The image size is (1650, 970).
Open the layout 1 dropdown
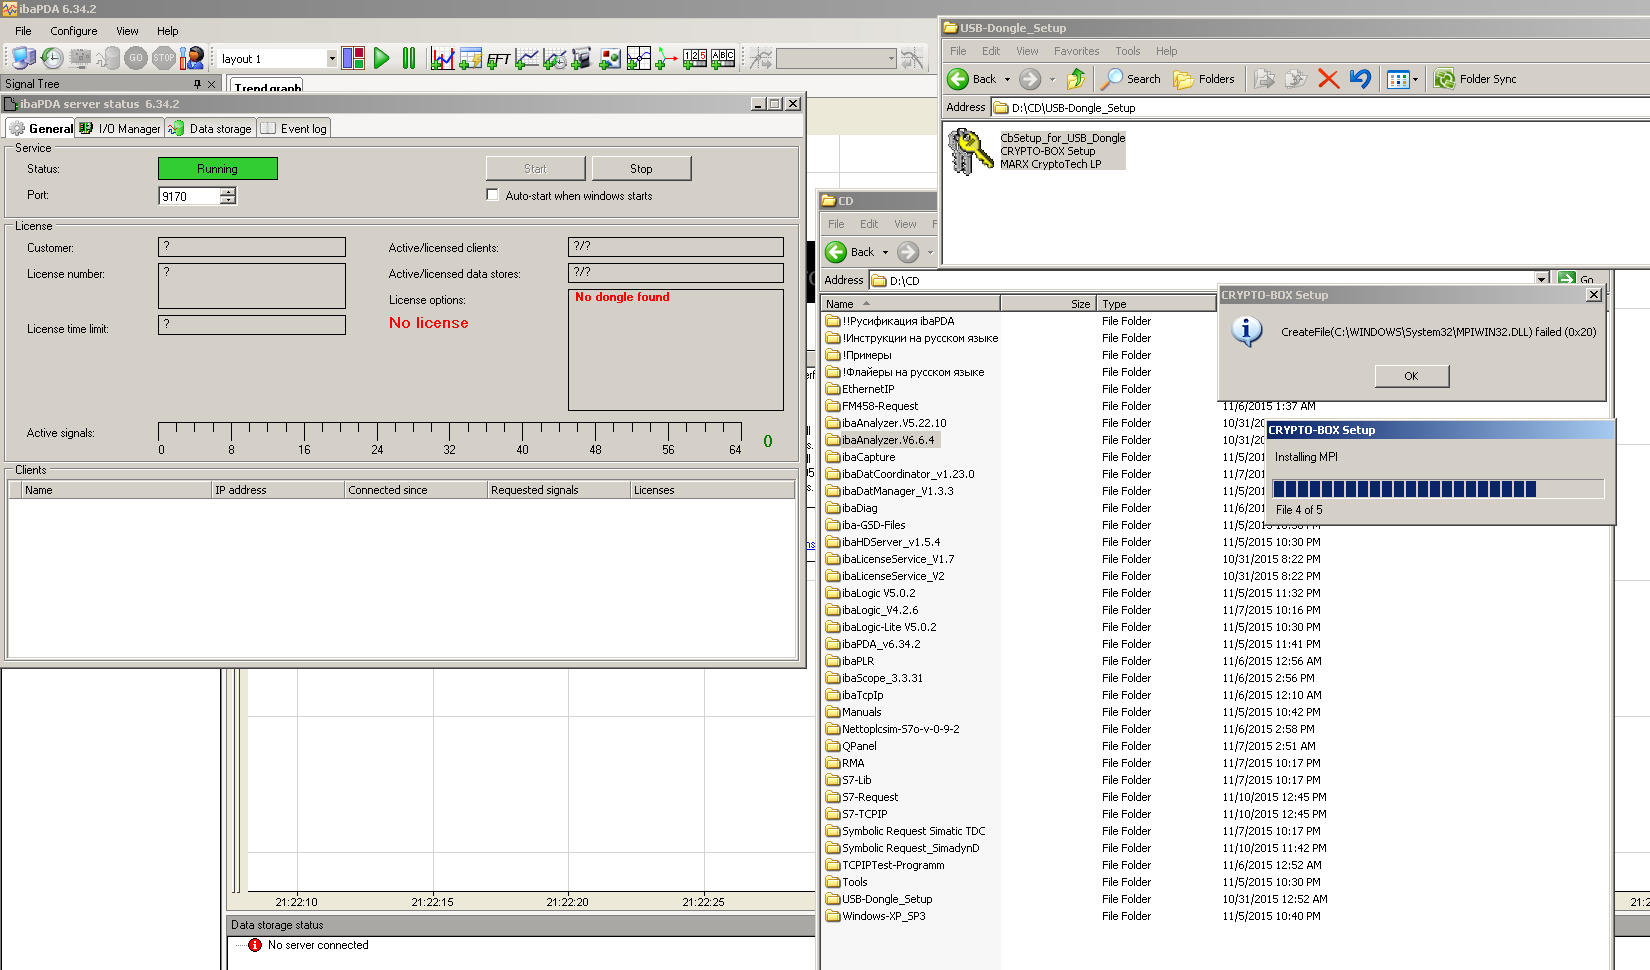(332, 59)
